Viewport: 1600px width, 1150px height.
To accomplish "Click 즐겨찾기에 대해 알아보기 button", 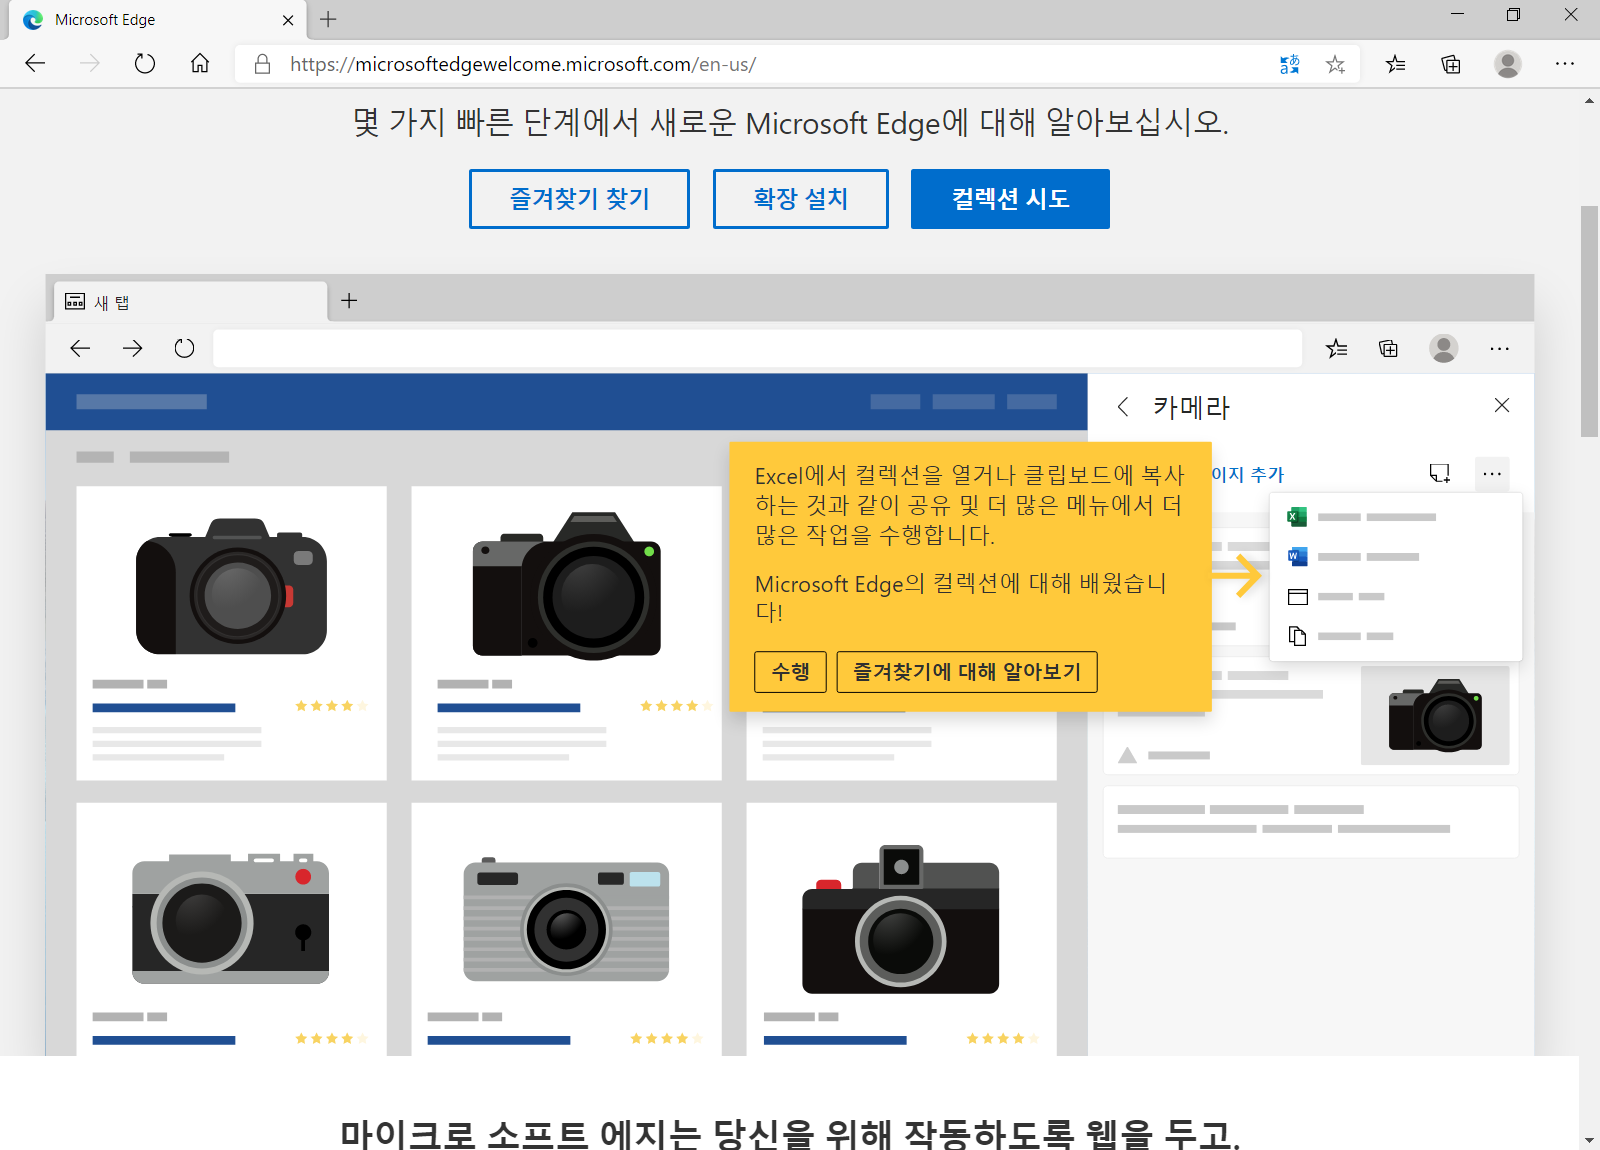I will [967, 672].
